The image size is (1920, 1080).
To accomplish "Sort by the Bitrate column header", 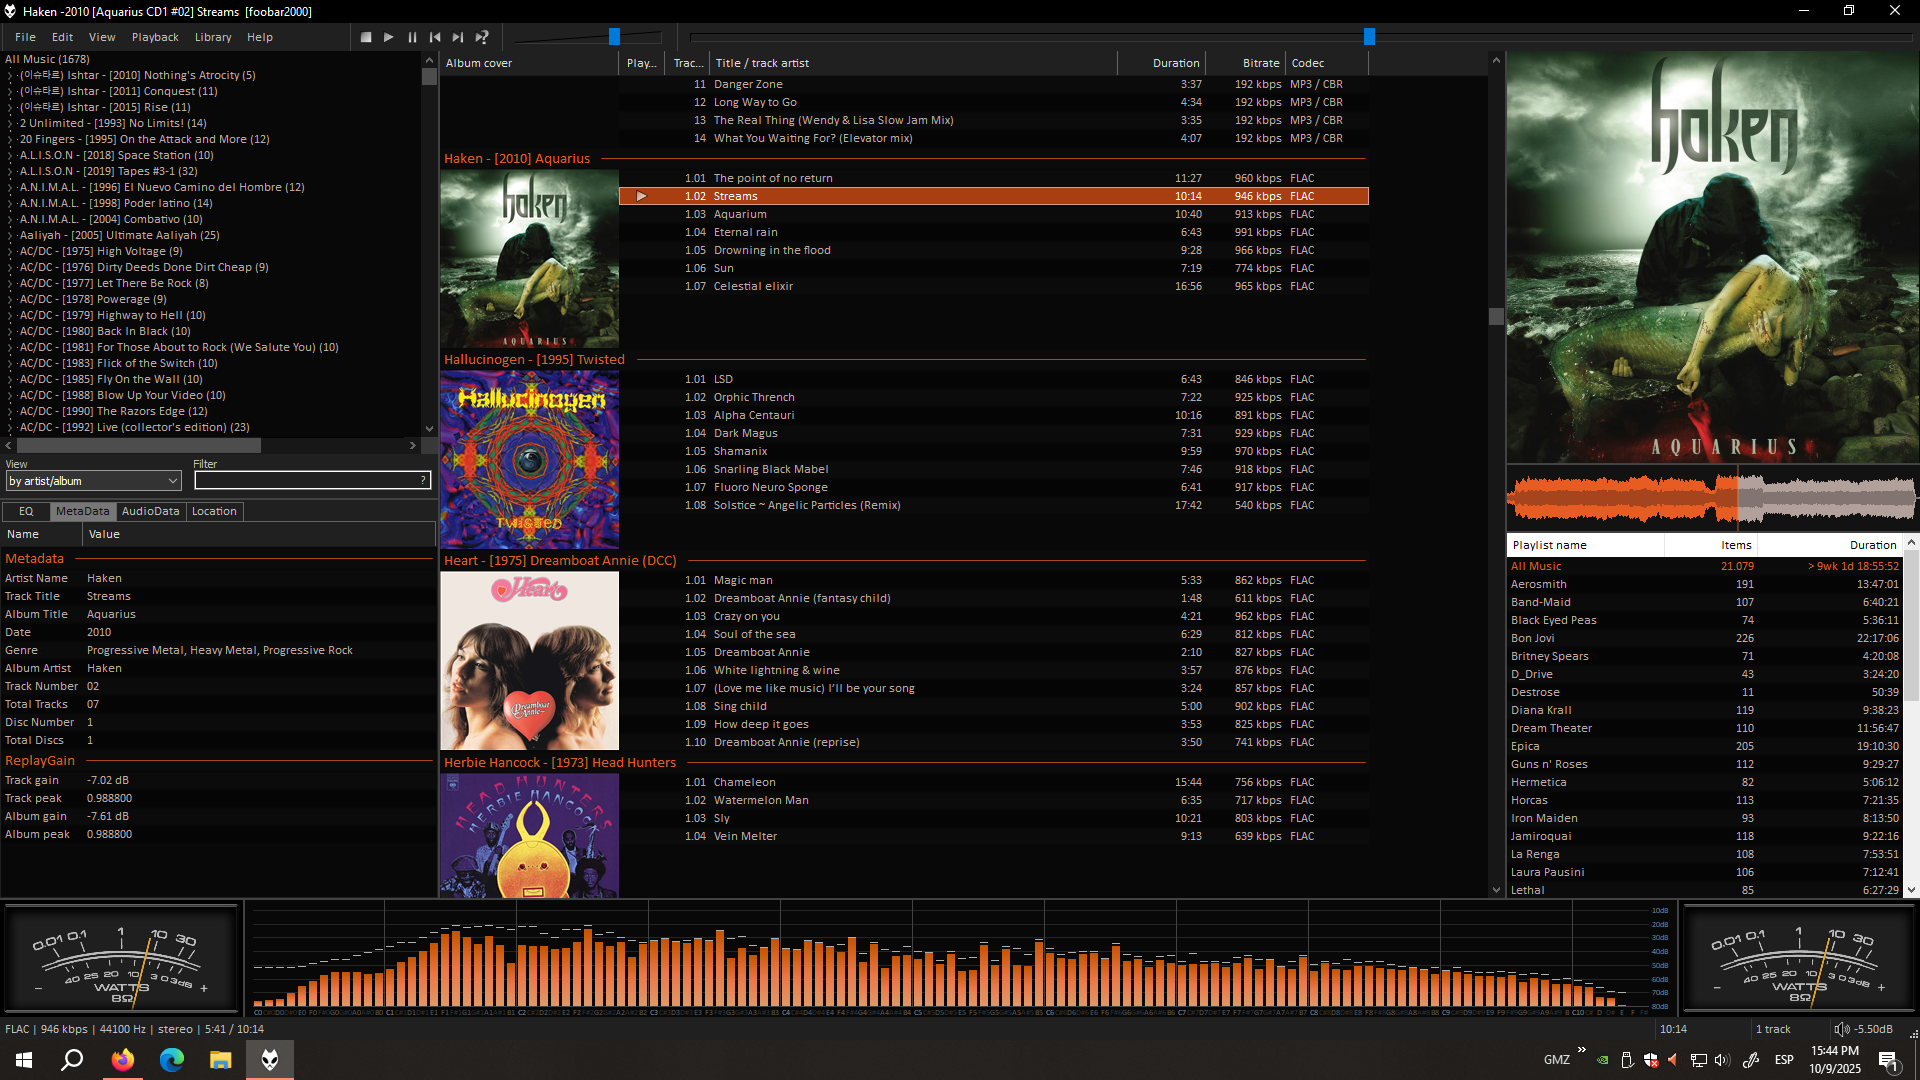I will tap(1260, 63).
